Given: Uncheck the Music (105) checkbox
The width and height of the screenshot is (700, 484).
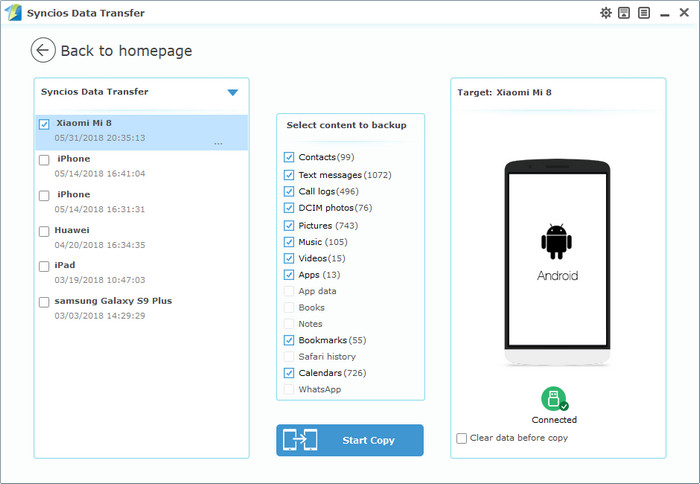Looking at the screenshot, I should click(x=289, y=242).
